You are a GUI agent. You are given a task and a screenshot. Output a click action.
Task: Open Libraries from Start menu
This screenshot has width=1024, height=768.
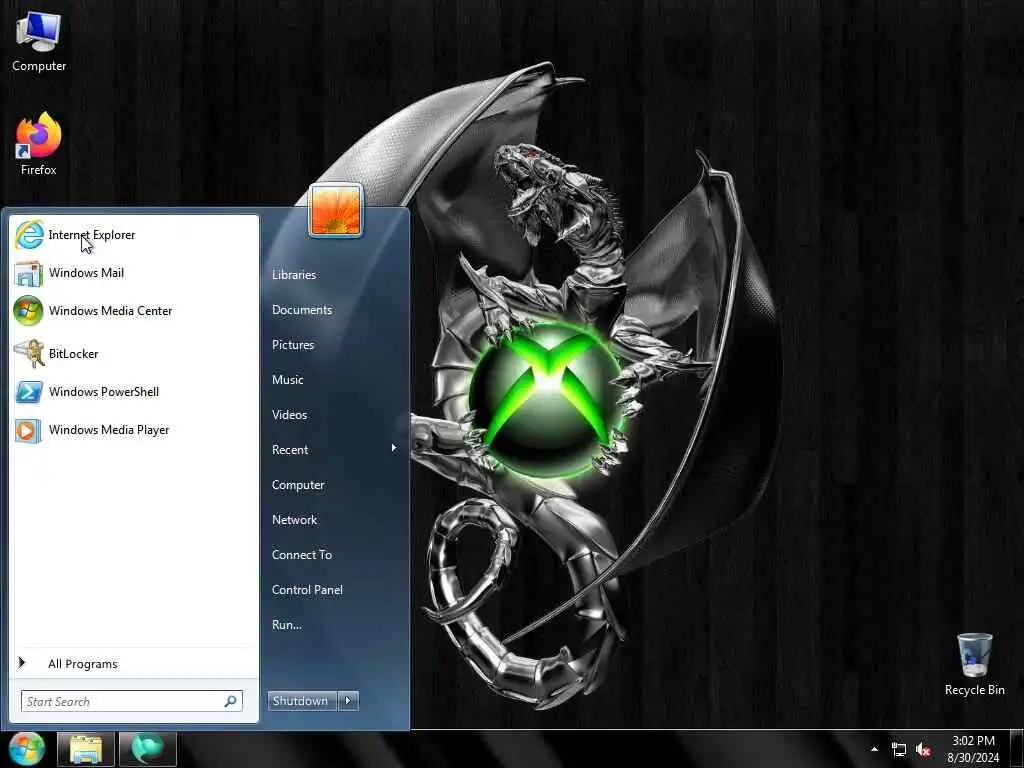pyautogui.click(x=294, y=275)
